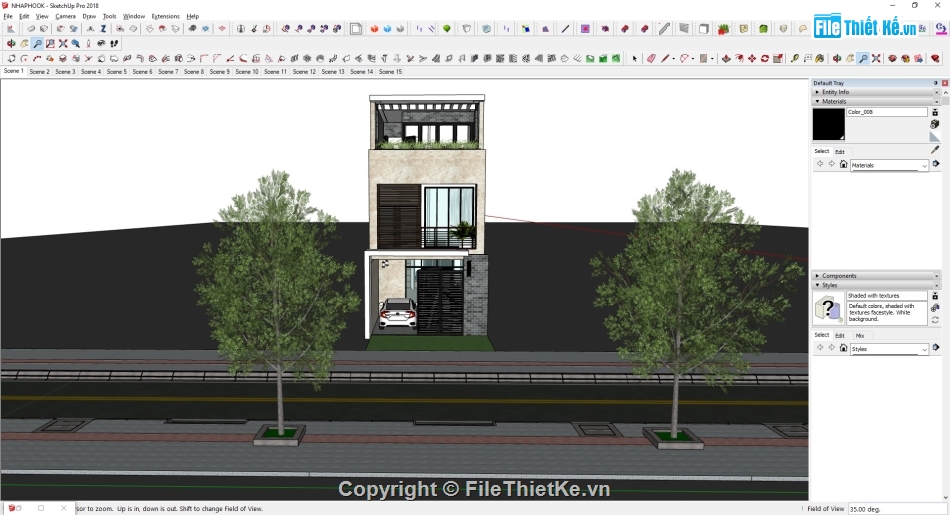Open rectangle tool dropdown arrow
The width and height of the screenshot is (950, 515).
coord(712,58)
